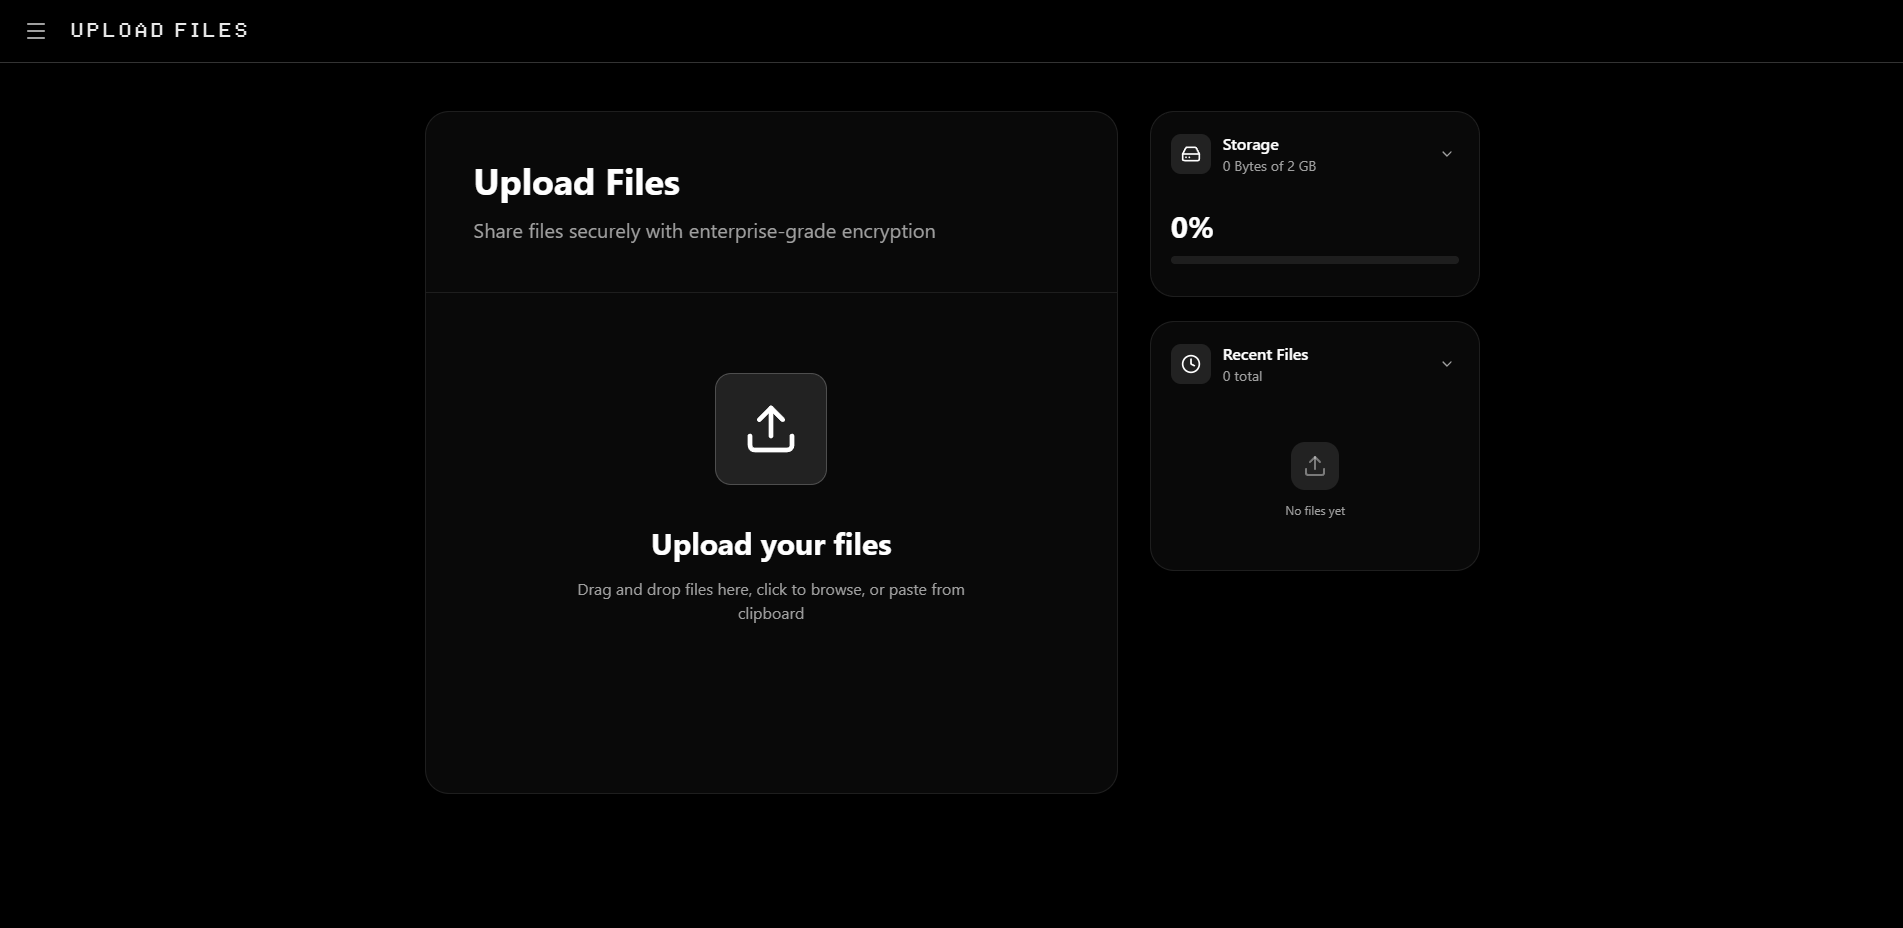Click the 0% storage percentage text

click(x=1192, y=228)
